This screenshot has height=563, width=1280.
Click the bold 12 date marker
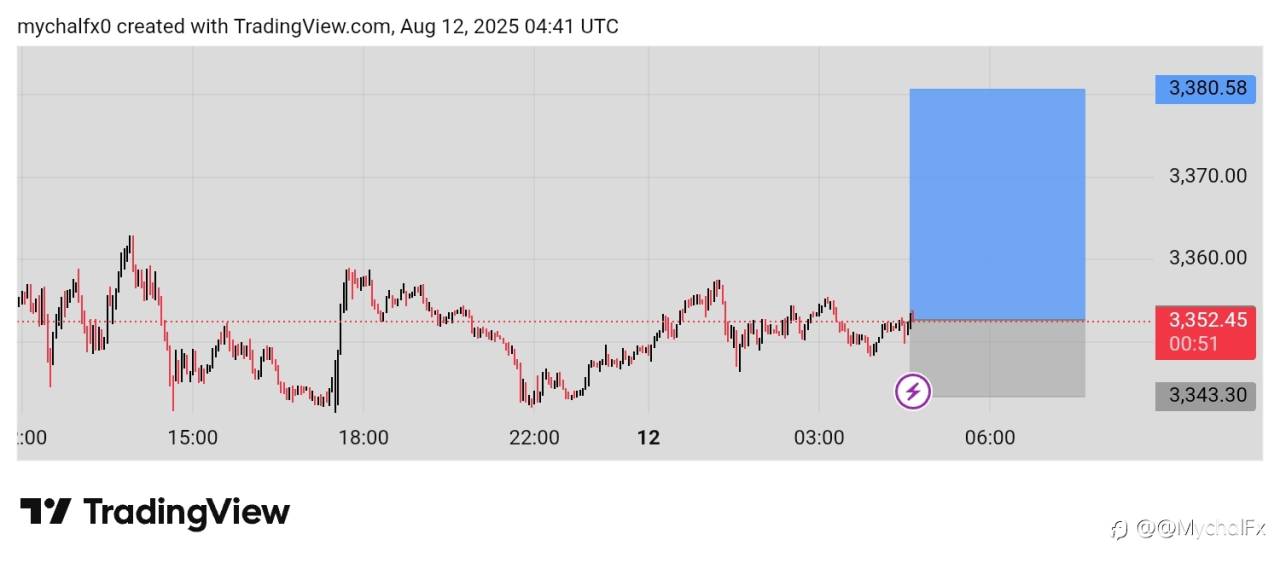pos(650,438)
